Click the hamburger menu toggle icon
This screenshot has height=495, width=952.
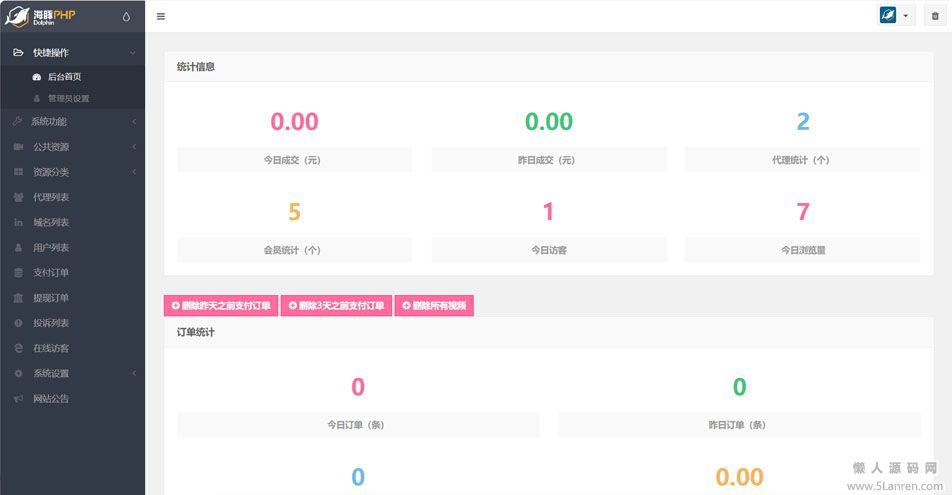161,16
